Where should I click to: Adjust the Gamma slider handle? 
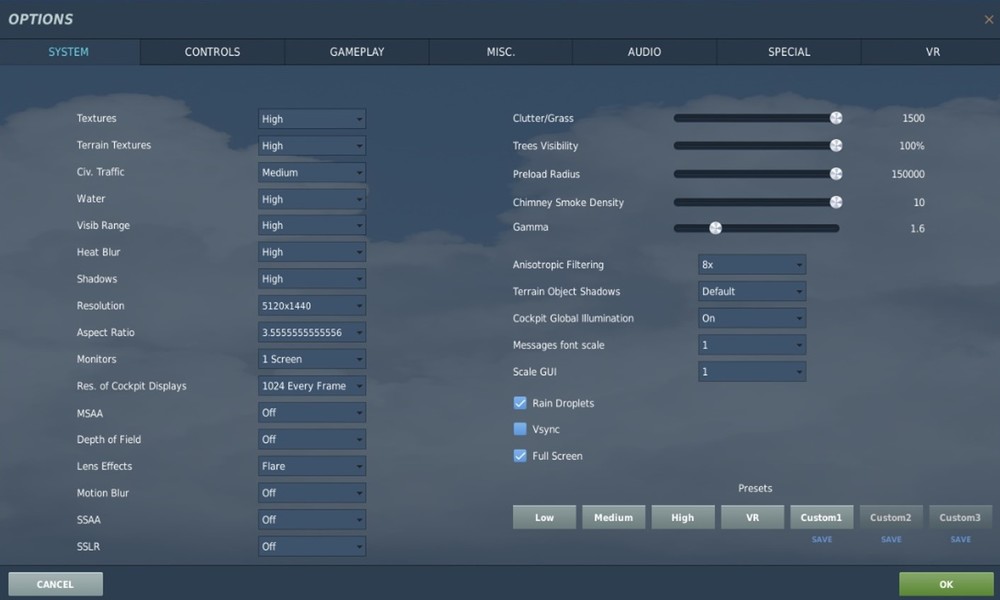716,227
